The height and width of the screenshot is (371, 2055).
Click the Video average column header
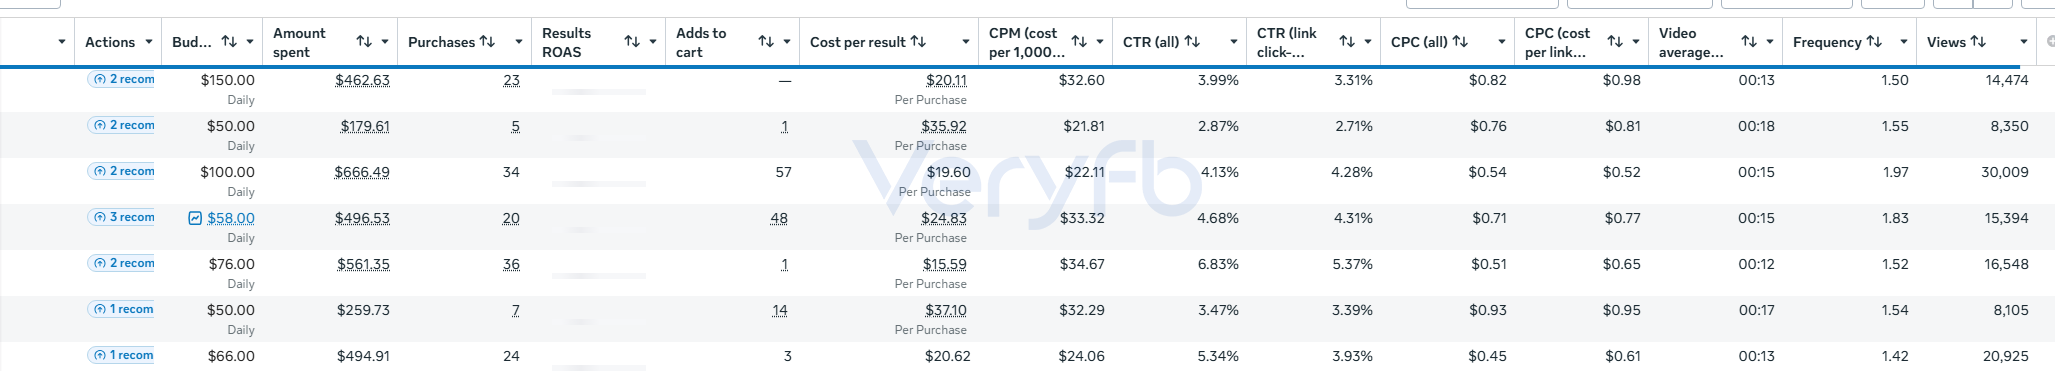tap(1690, 42)
